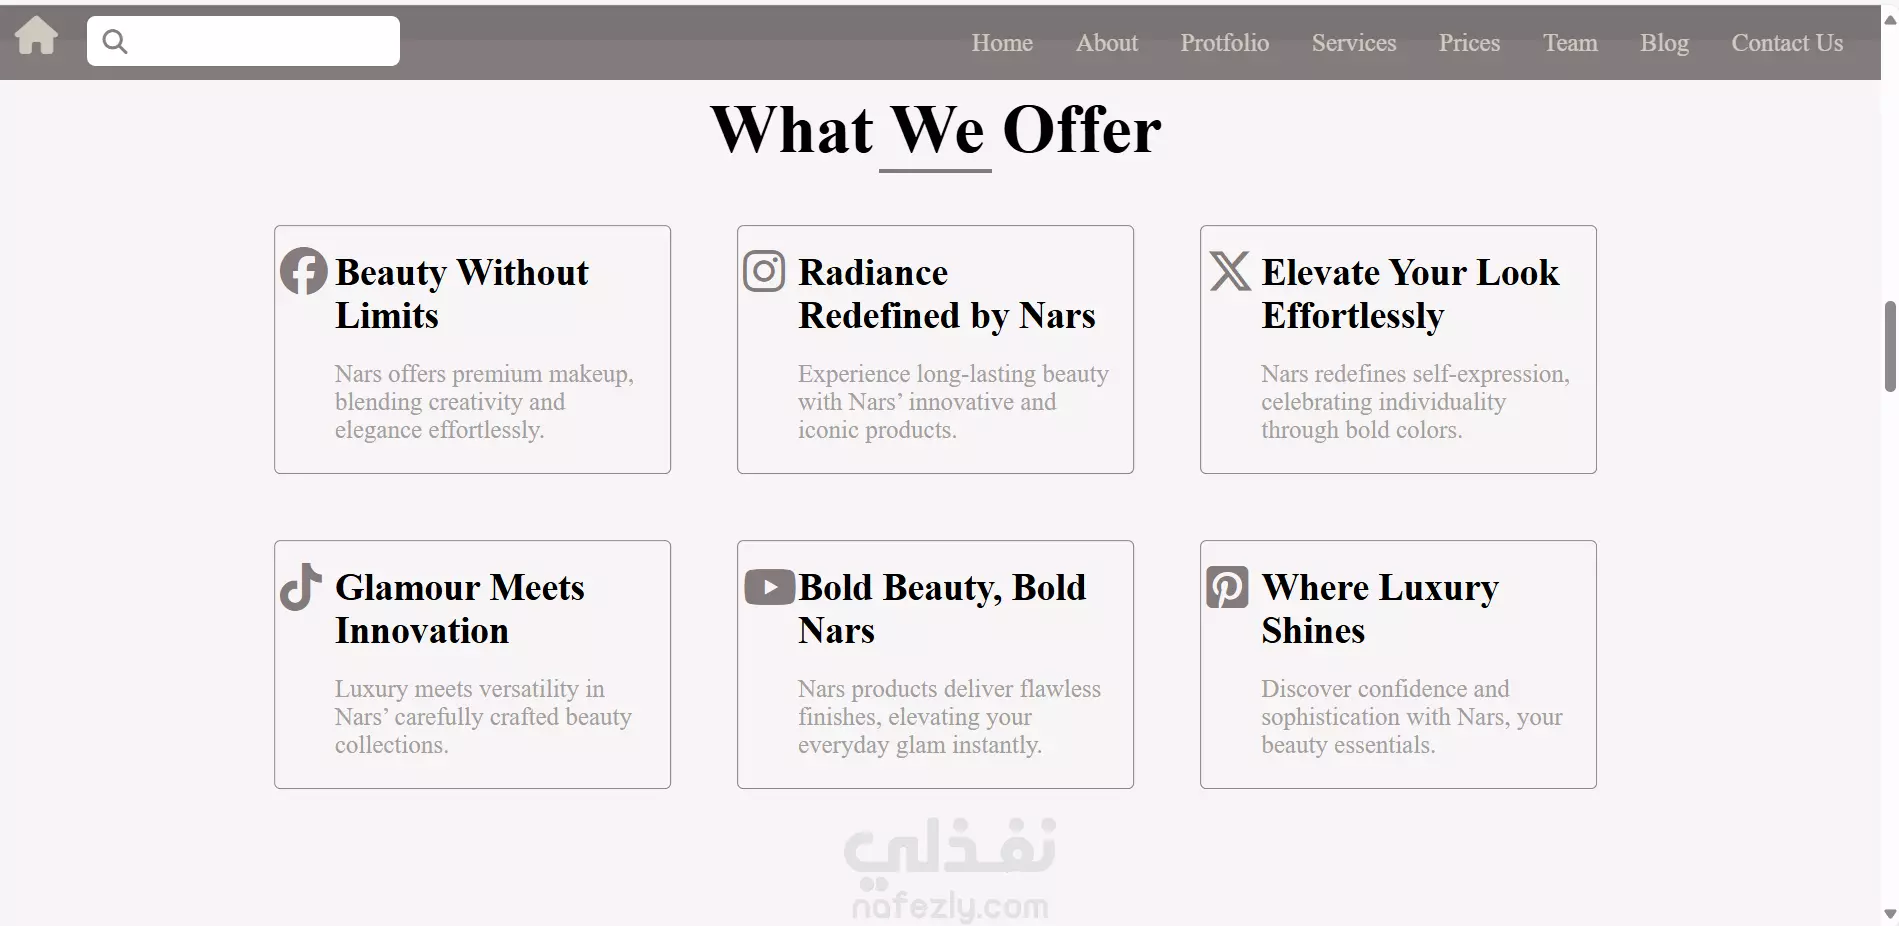This screenshot has height=926, width=1899.
Task: Click the Pinterest icon on the Luxury card
Action: click(x=1227, y=587)
